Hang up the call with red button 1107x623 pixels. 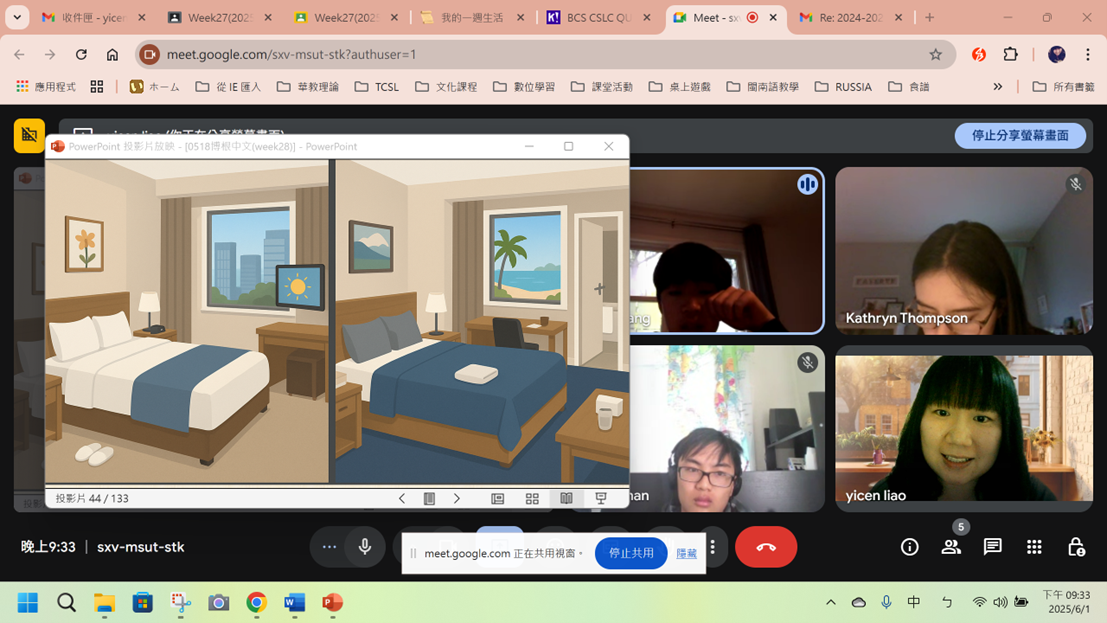[x=766, y=547]
